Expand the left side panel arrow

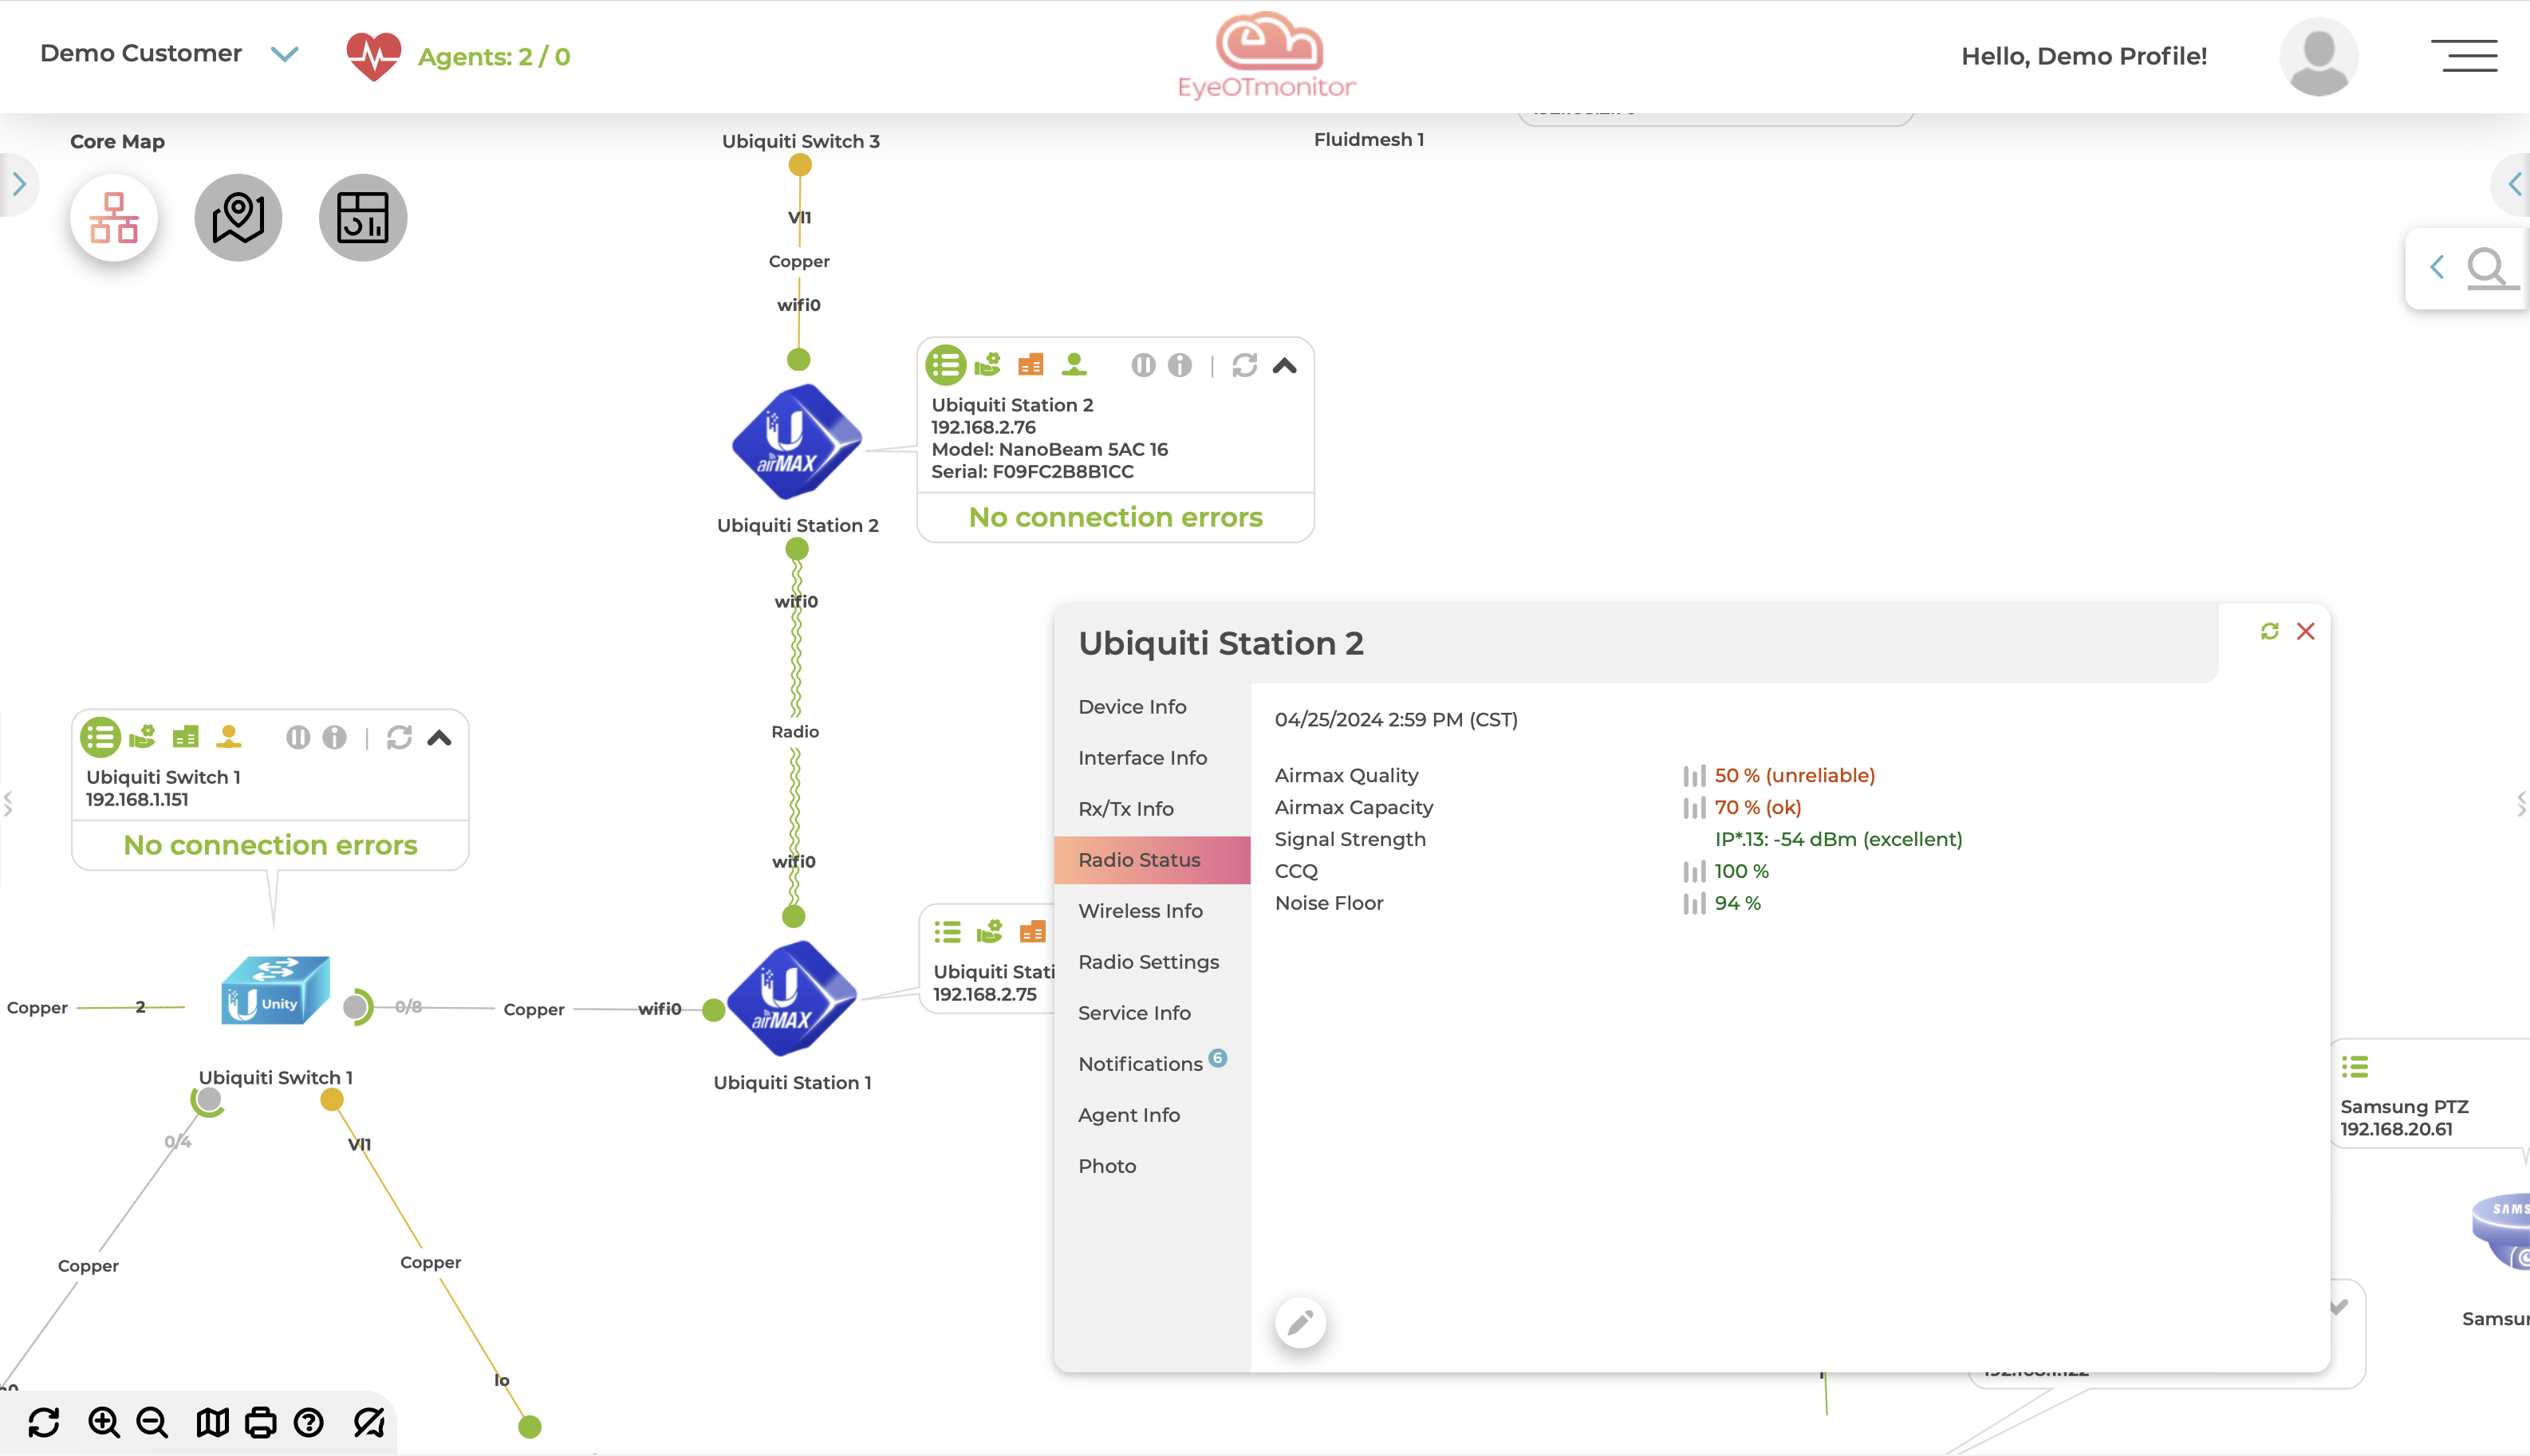click(19, 184)
